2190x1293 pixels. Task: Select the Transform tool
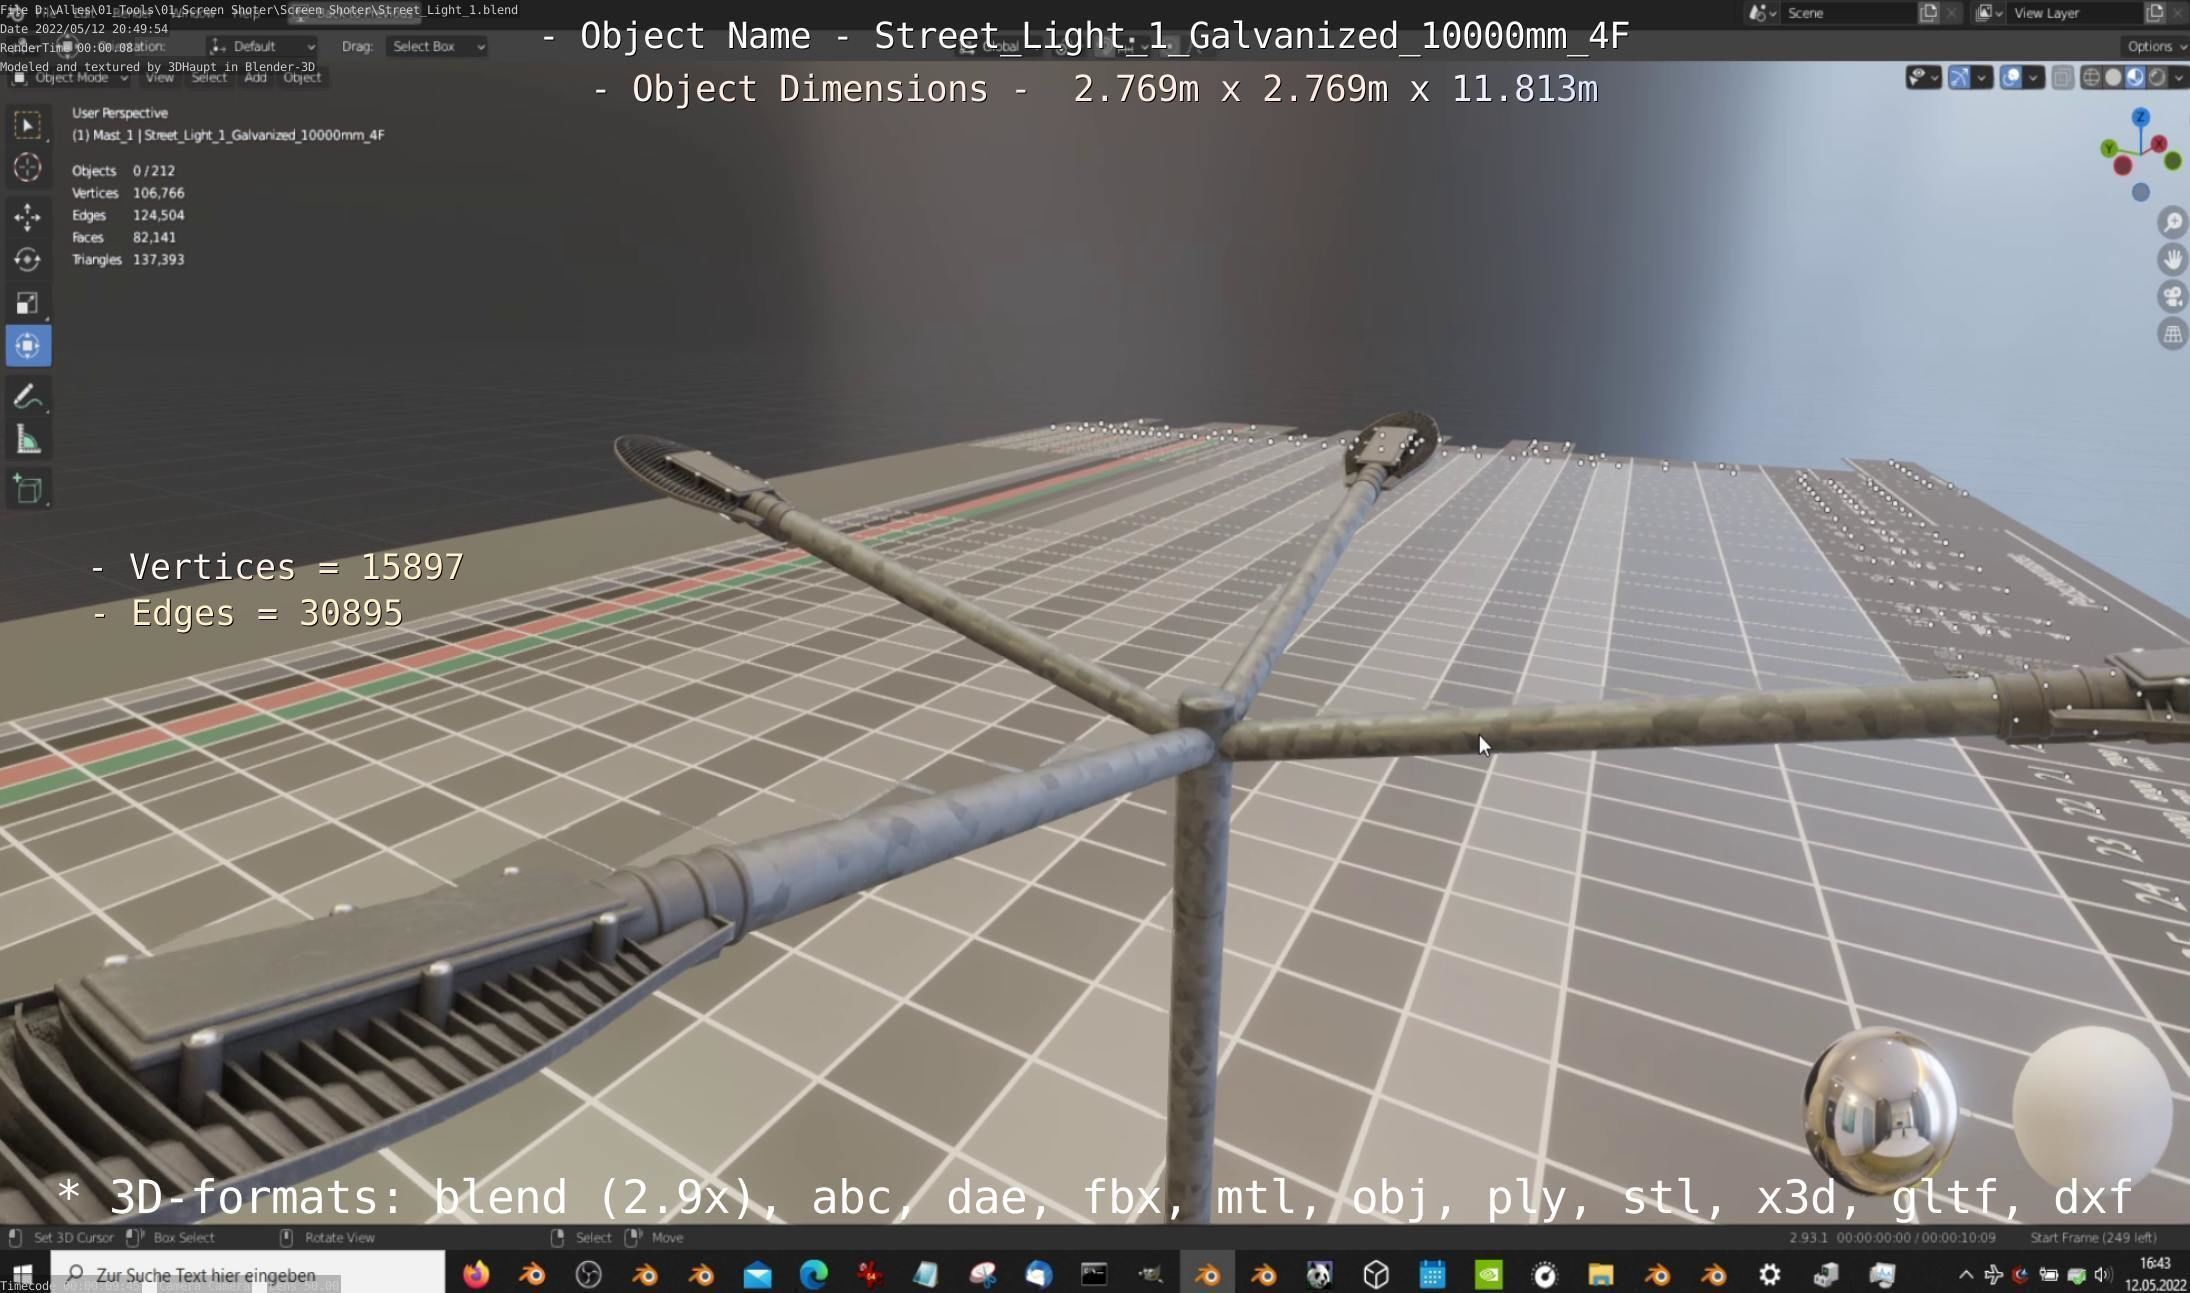pyautogui.click(x=28, y=346)
